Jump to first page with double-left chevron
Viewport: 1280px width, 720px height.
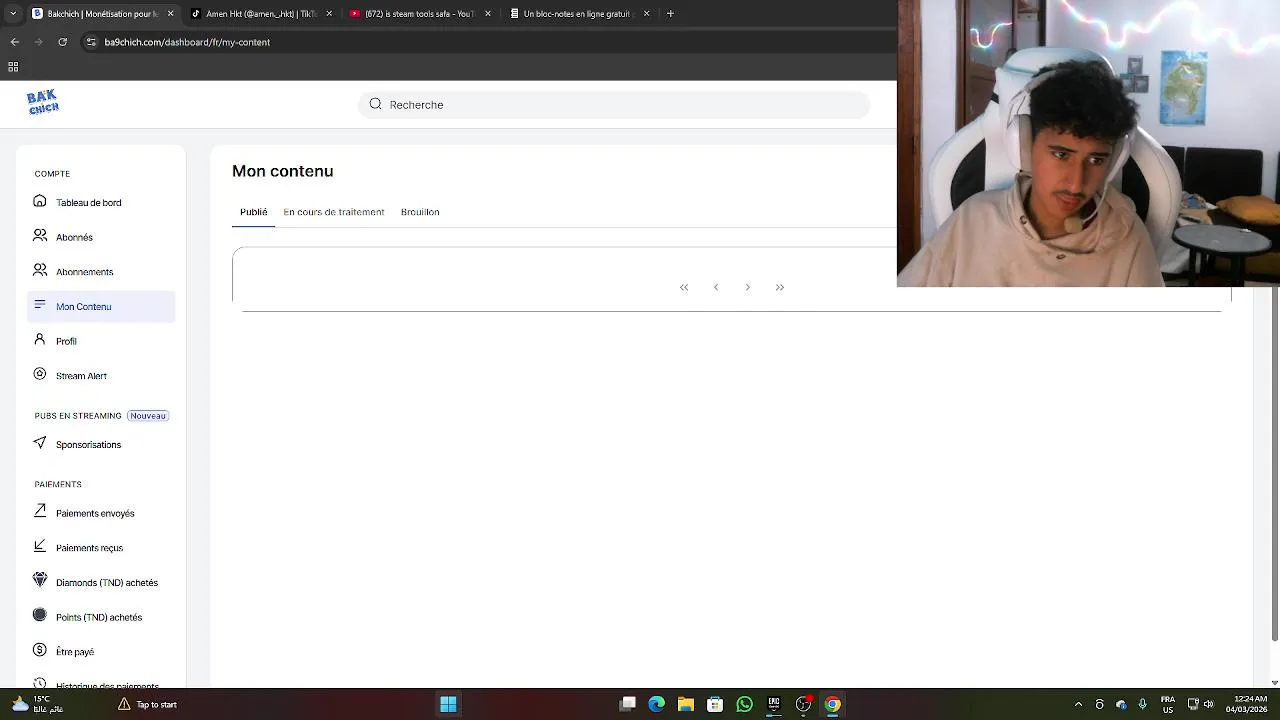click(684, 287)
